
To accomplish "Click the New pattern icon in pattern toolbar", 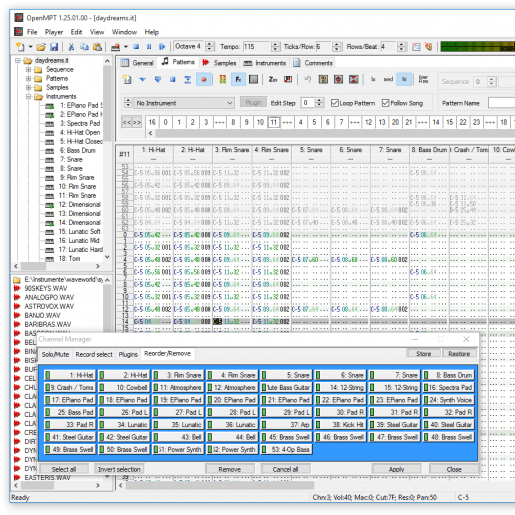I will (x=127, y=79).
